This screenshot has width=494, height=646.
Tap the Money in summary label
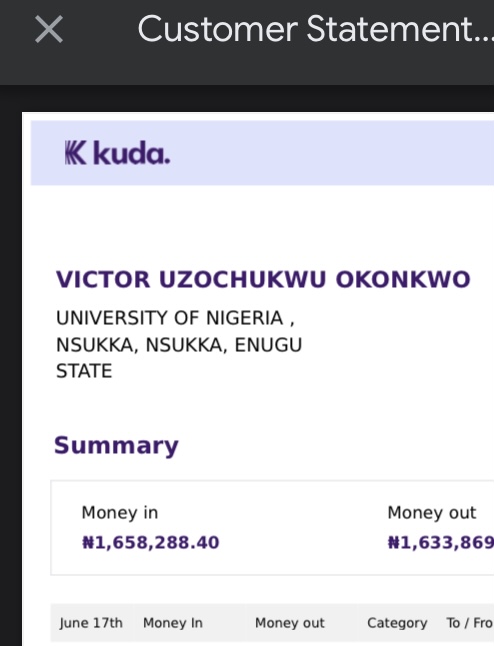click(x=120, y=513)
